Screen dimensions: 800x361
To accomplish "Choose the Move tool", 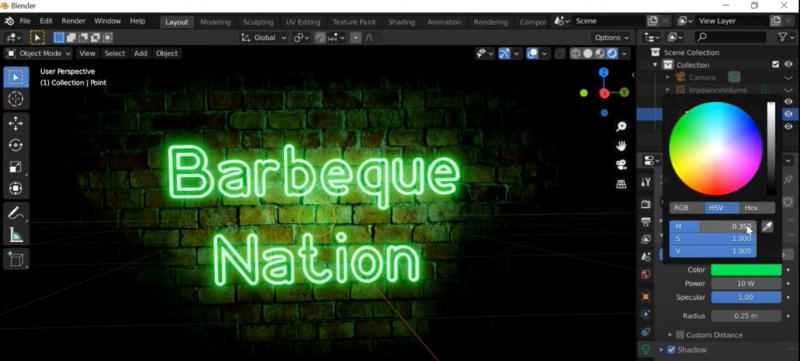I will tap(16, 123).
